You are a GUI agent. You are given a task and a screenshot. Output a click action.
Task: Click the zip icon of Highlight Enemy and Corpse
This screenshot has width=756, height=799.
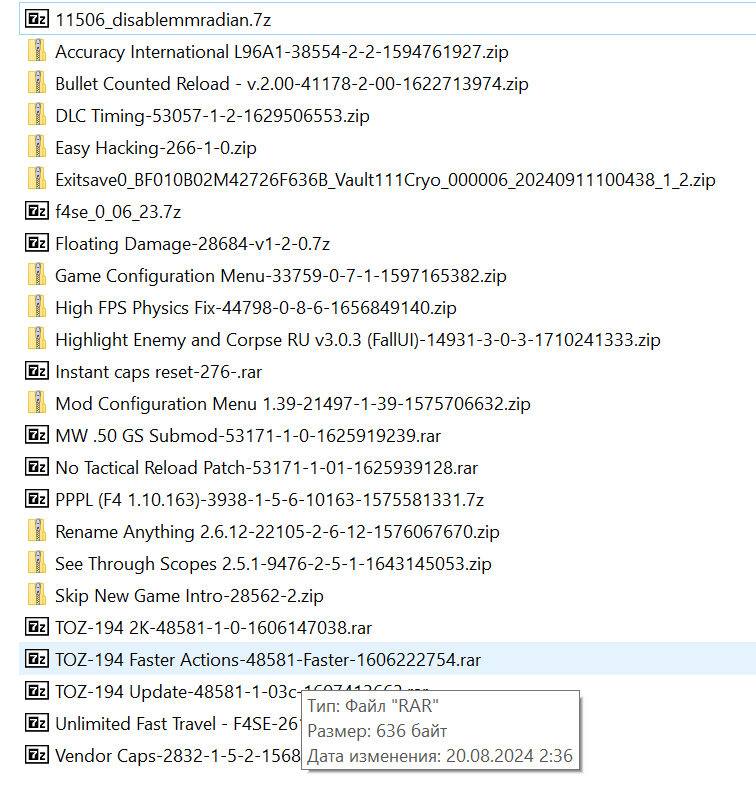[37, 340]
